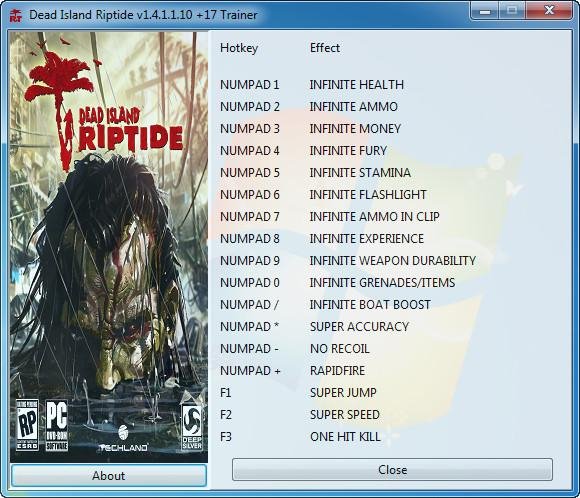Click the Dead Island Riptide cover art
This screenshot has height=498, width=580.
pyautogui.click(x=109, y=247)
